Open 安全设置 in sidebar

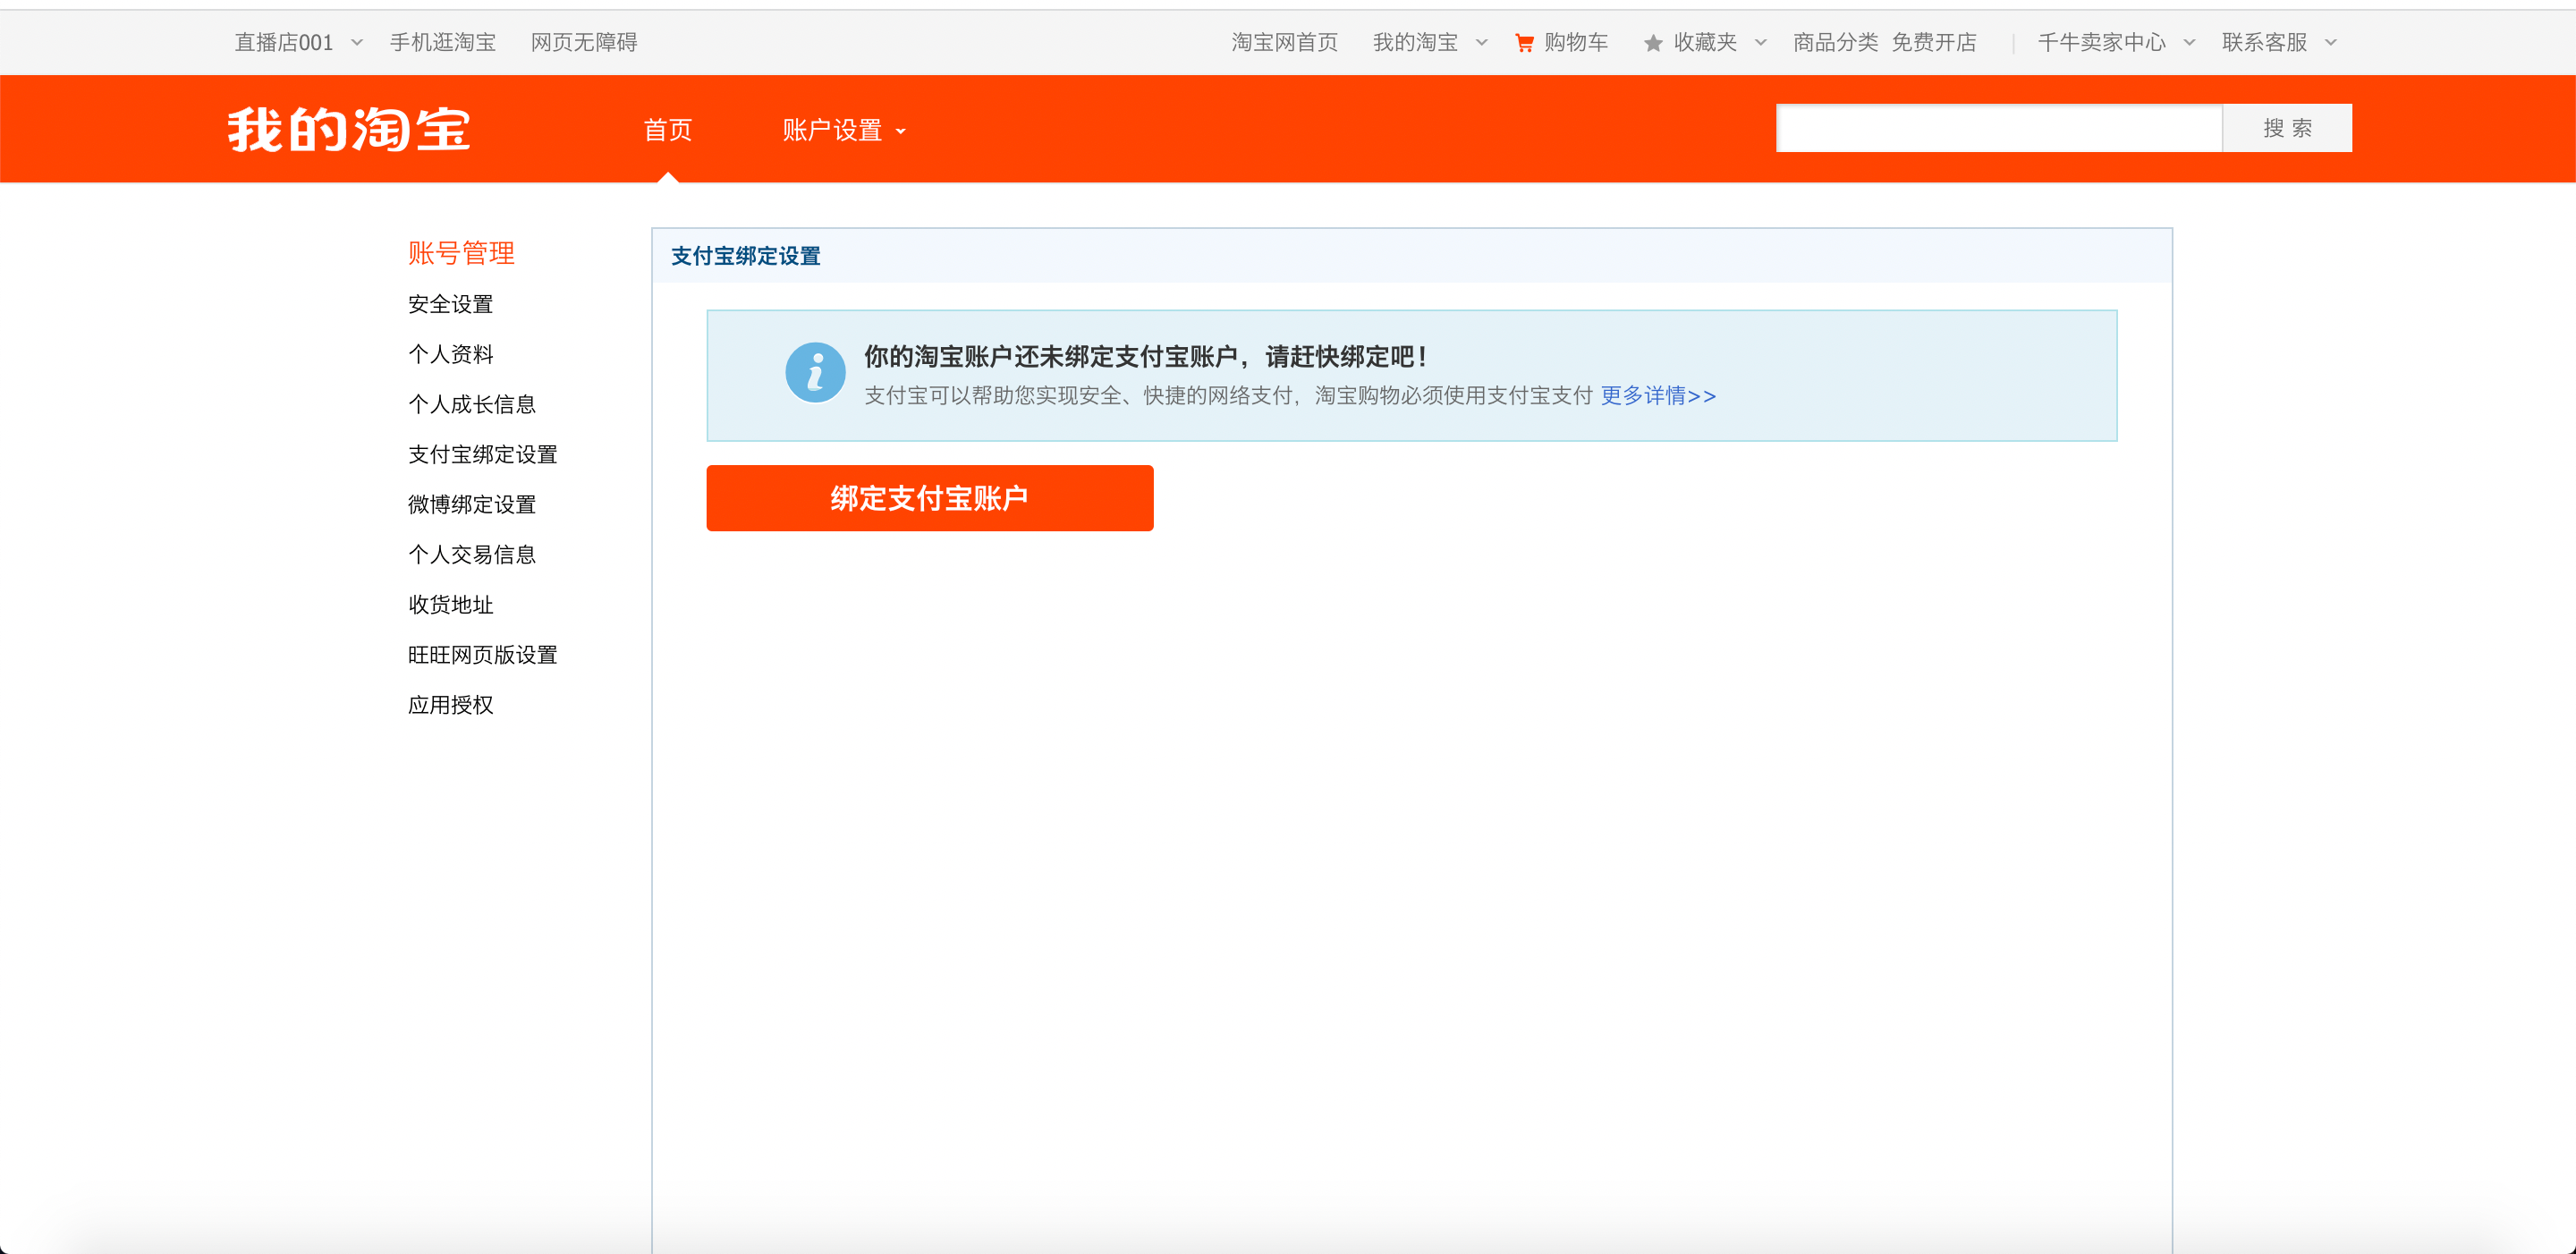450,304
